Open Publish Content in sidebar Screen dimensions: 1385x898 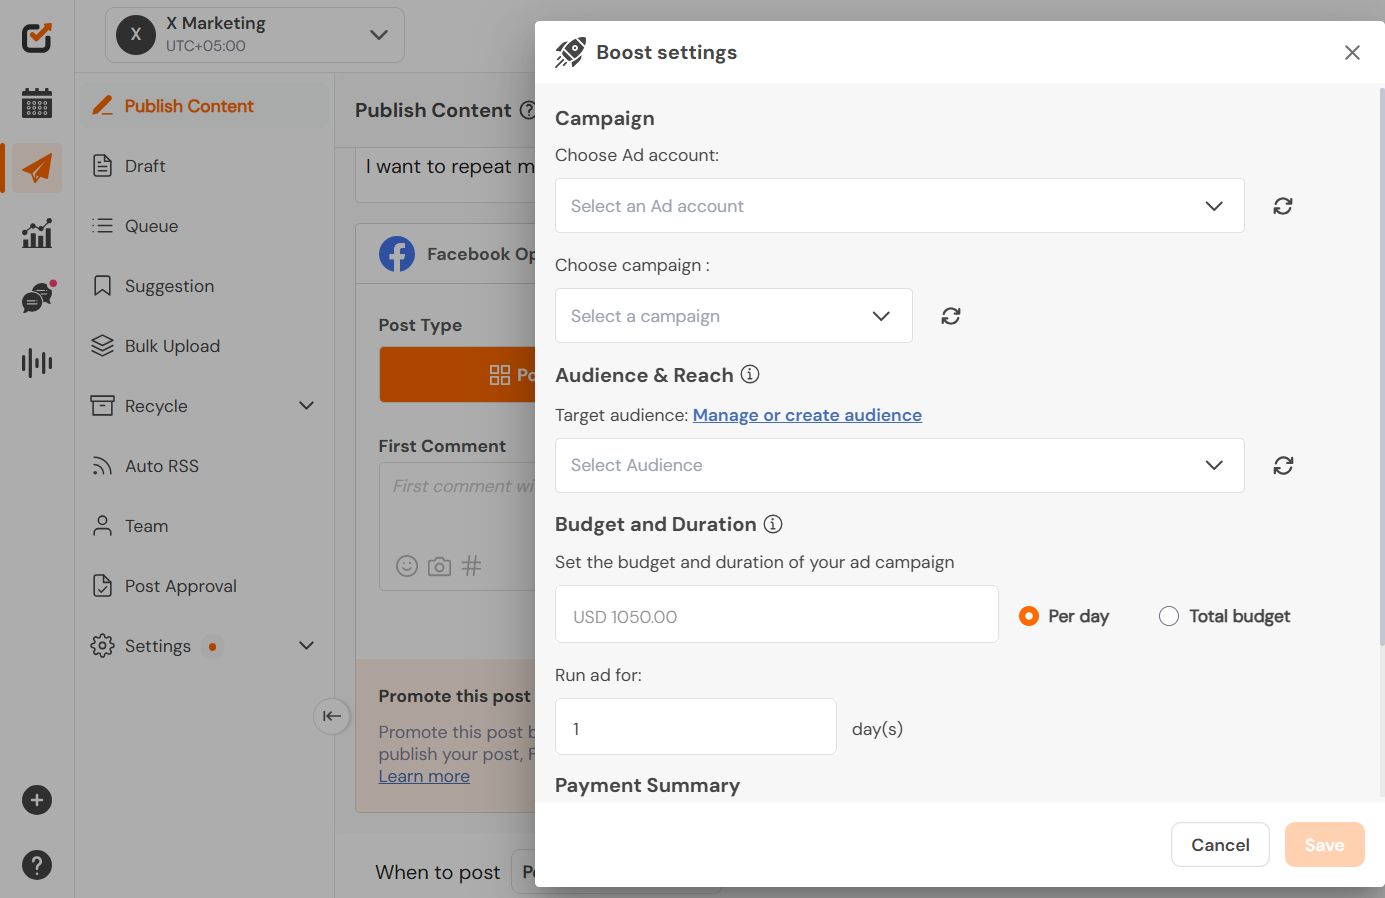(x=204, y=106)
